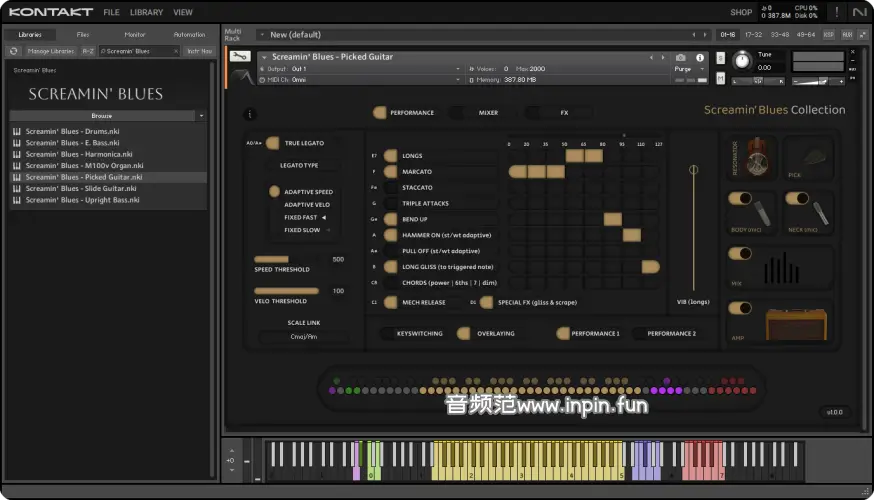Click the wrench icon to edit instrument

240,57
